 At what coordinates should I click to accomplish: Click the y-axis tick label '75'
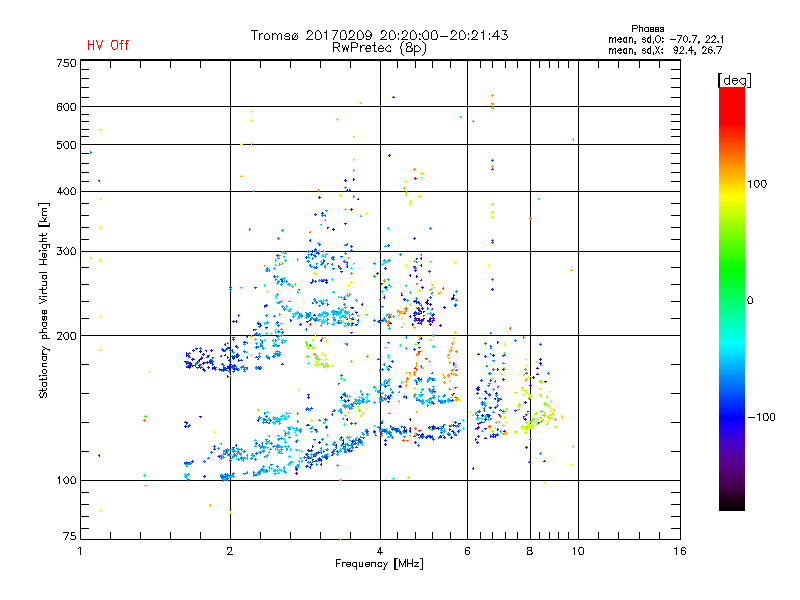[x=70, y=536]
